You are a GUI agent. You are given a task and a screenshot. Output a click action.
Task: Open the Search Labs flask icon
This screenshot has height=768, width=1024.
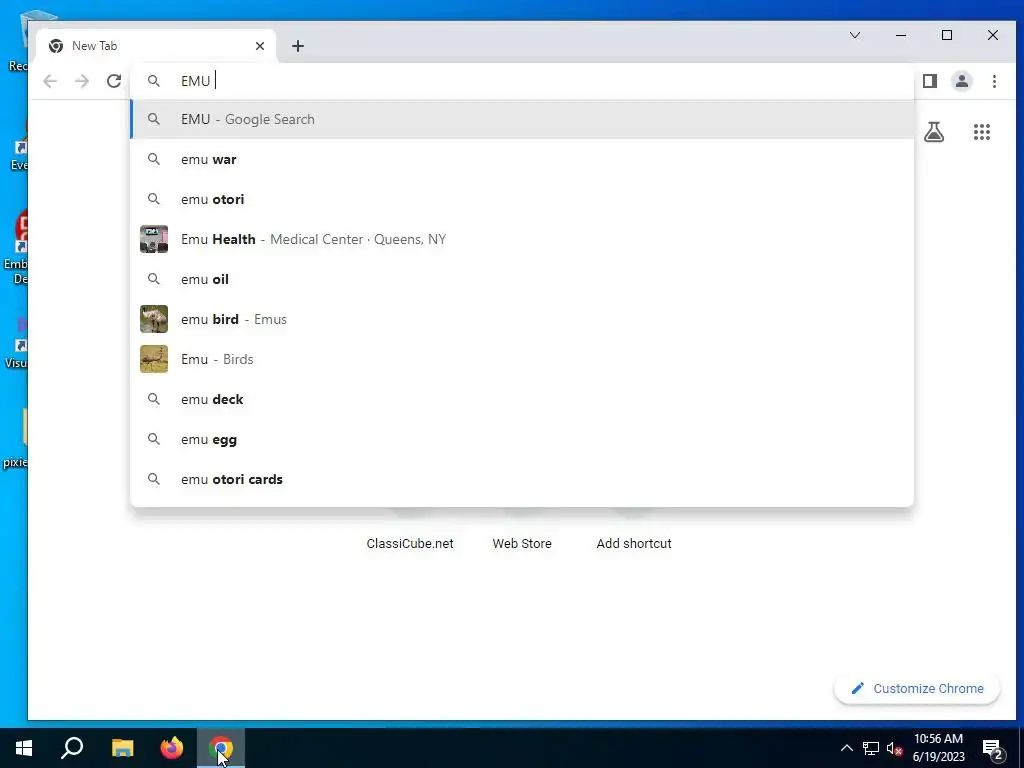coord(934,132)
